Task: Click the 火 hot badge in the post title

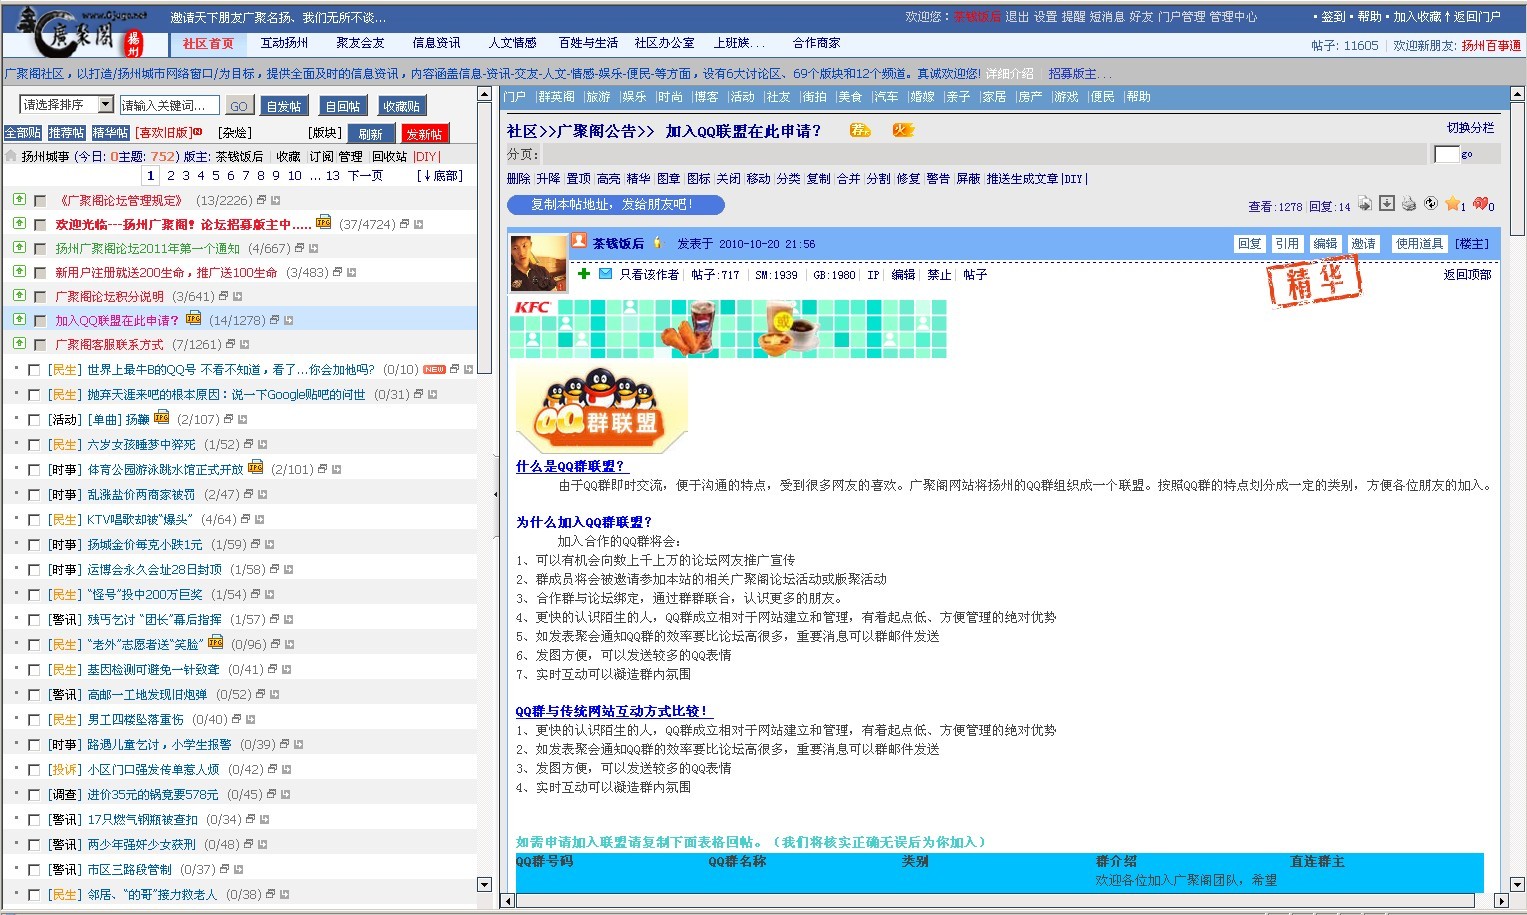Action: point(903,130)
